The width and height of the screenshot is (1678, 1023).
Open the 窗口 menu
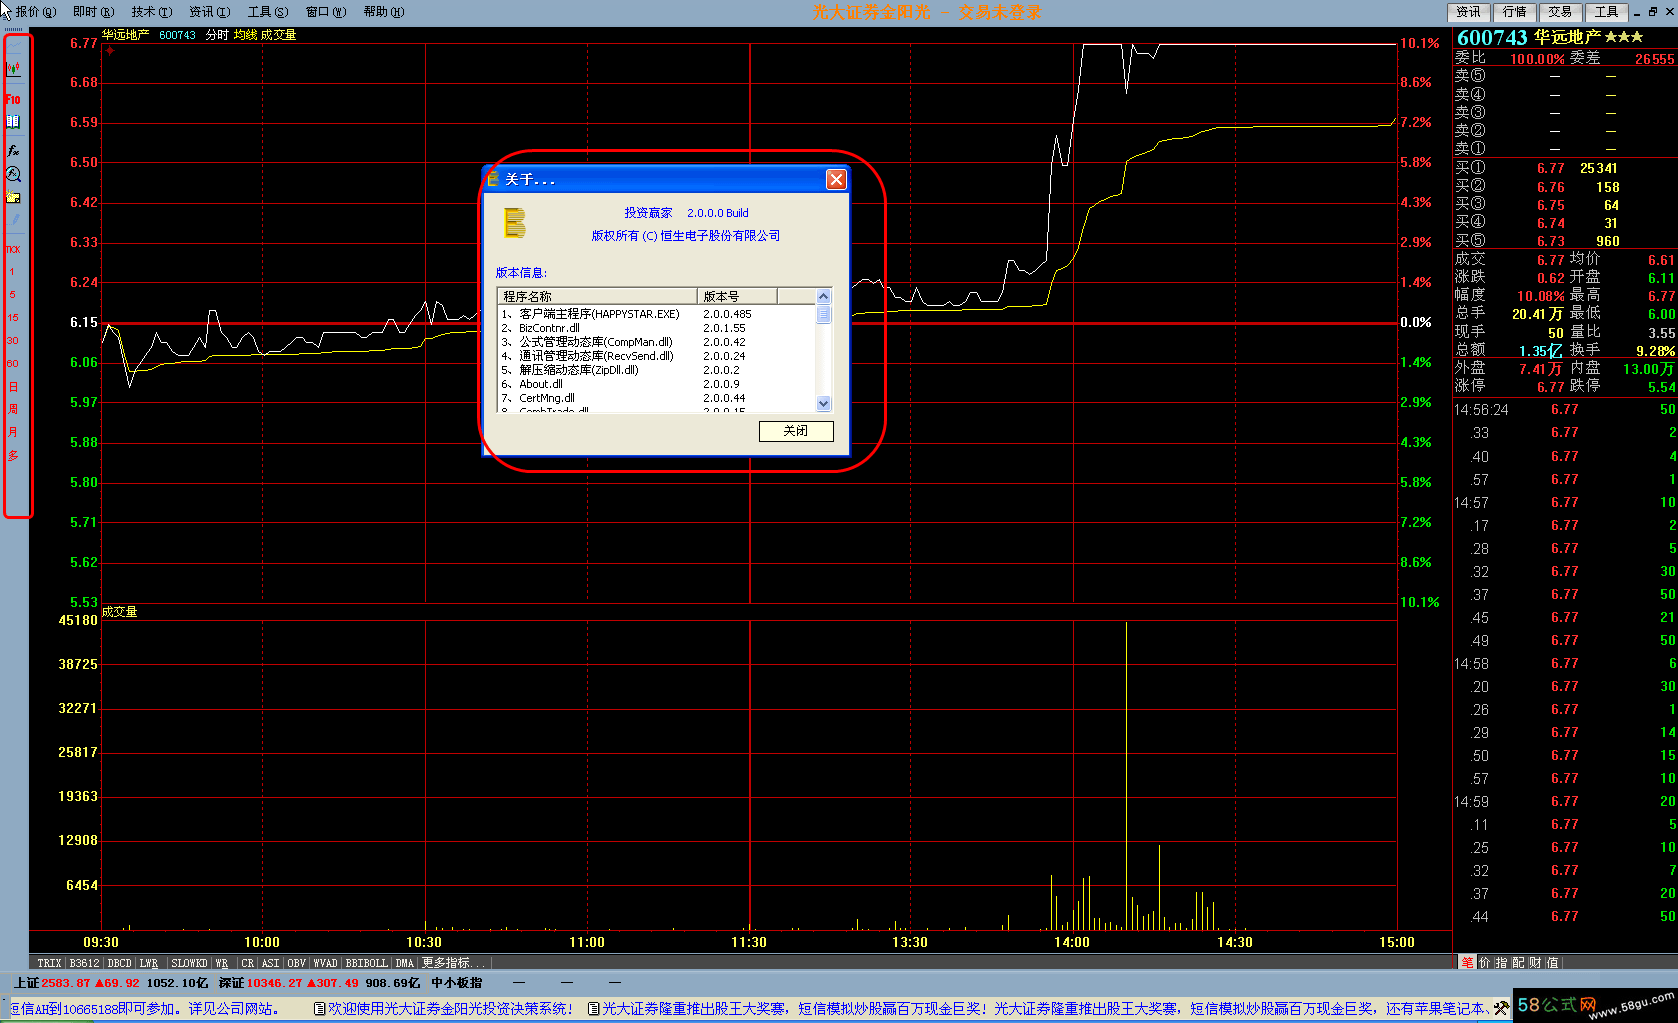pos(325,12)
